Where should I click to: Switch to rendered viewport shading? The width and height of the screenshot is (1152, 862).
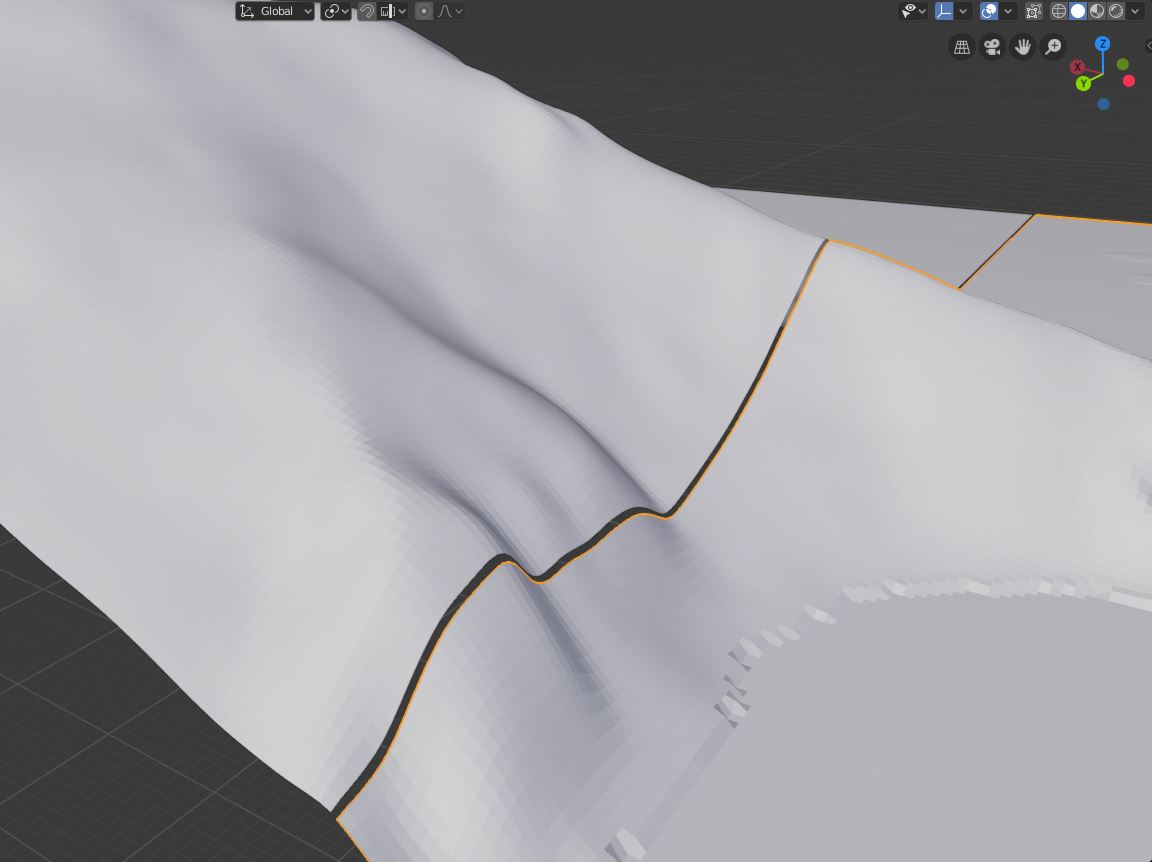[1116, 11]
